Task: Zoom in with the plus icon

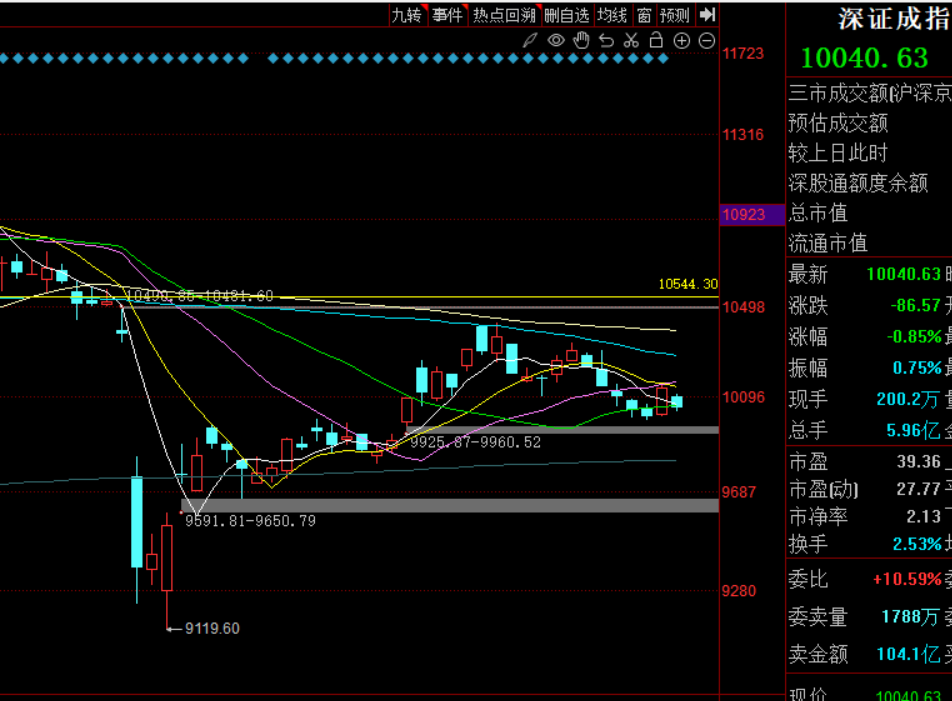Action: [x=682, y=41]
